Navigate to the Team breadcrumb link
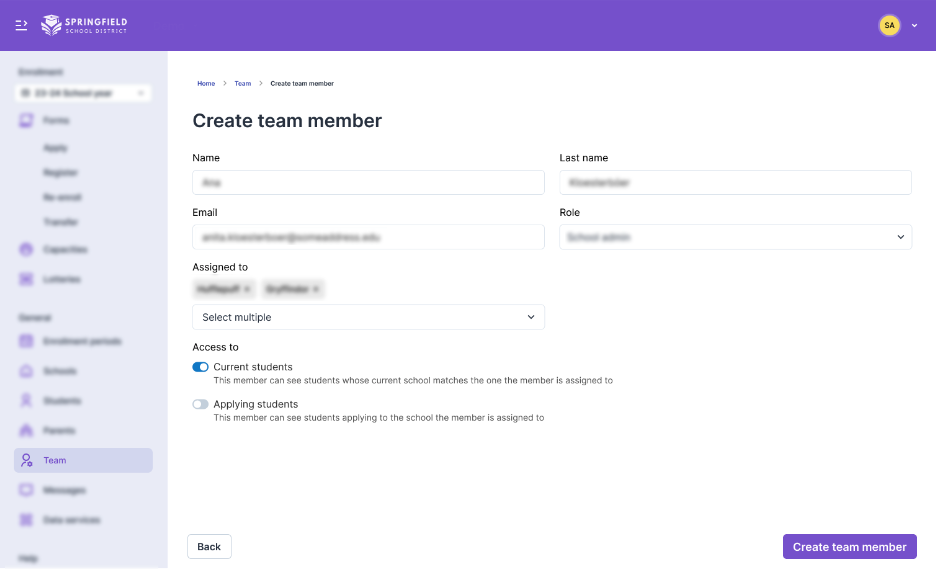The width and height of the screenshot is (936, 572). 243,84
